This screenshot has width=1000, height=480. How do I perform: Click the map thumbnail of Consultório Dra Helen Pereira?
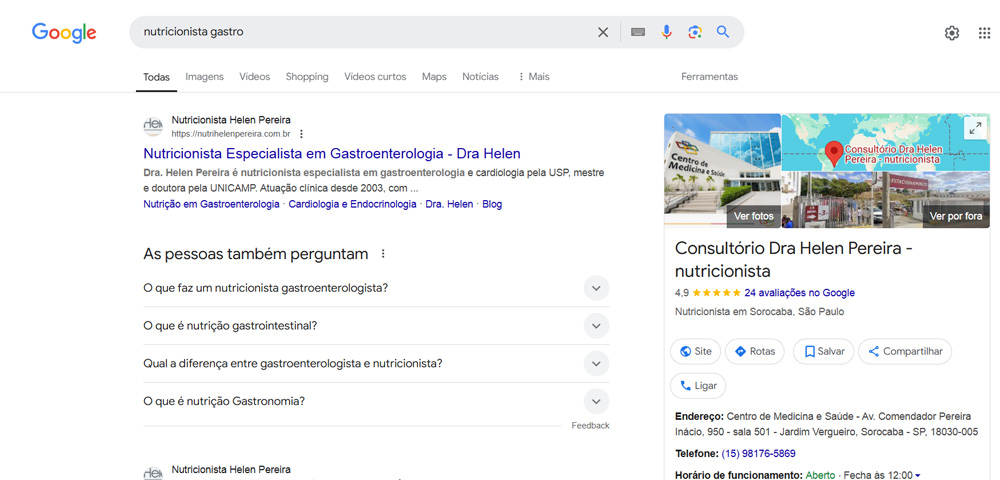885,142
